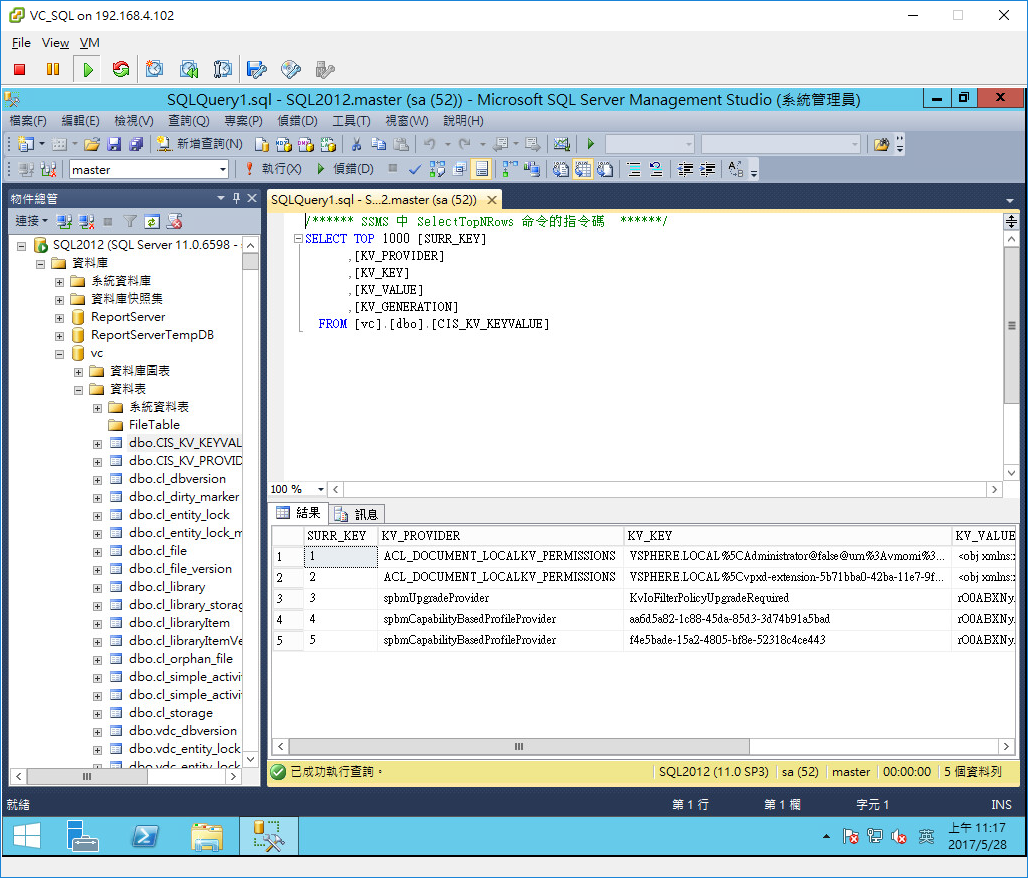1028x878 pixels.
Task: Click the Database Engine Query icon
Action: point(262,144)
